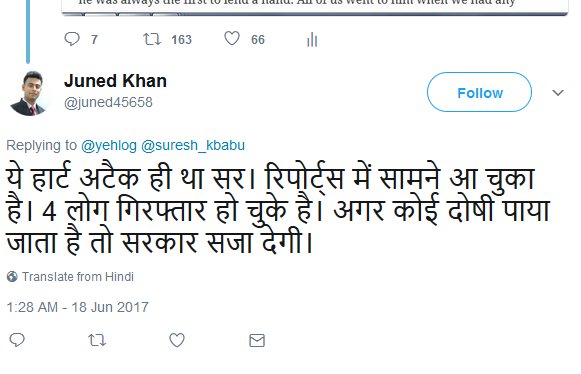Open the @juned45658 handle
The height and width of the screenshot is (374, 581).
click(x=108, y=102)
